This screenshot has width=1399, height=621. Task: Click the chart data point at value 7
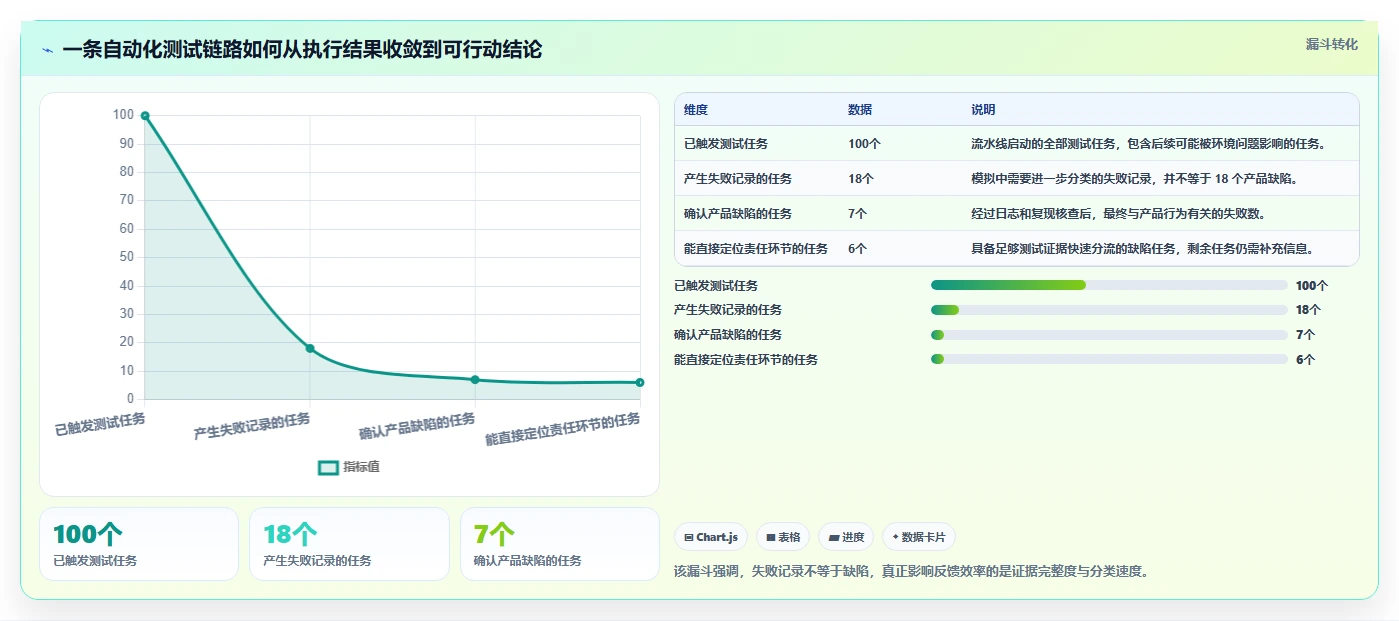(475, 380)
